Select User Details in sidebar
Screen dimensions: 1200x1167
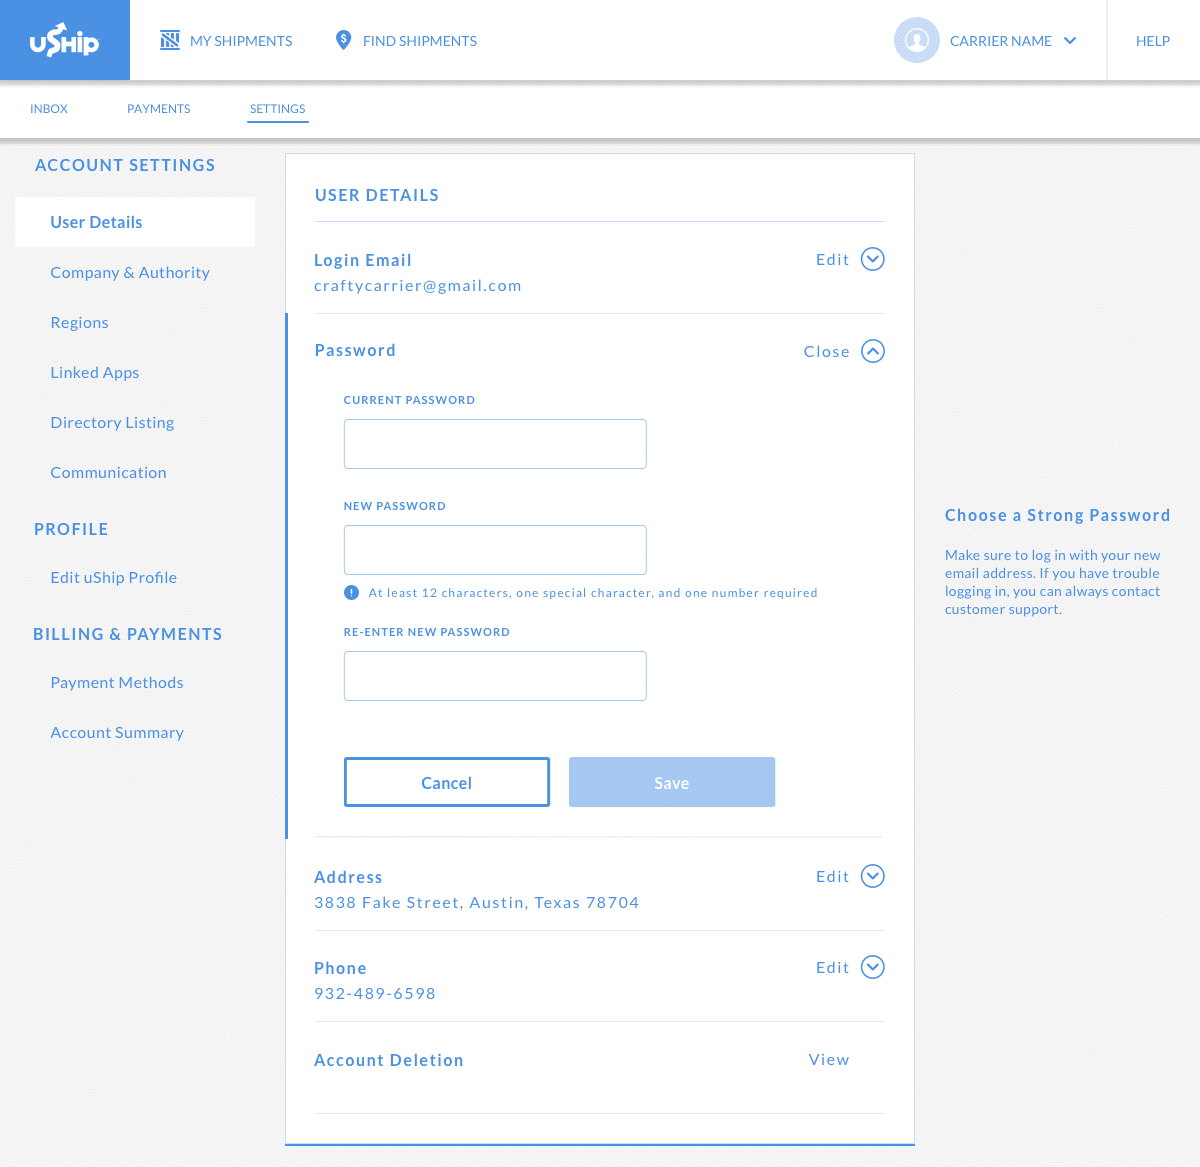[135, 222]
